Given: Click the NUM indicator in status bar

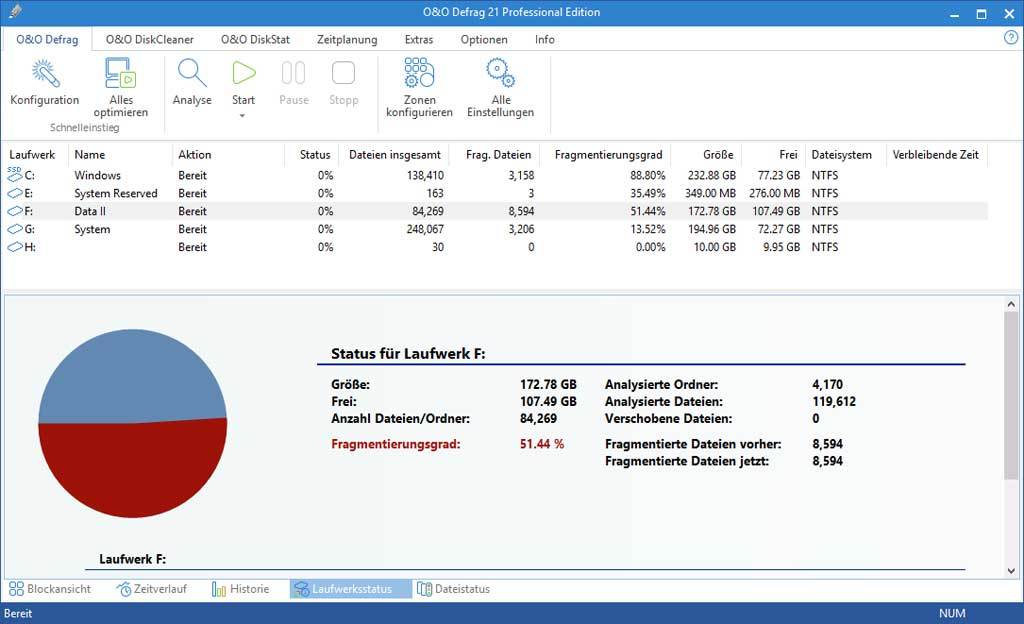Looking at the screenshot, I should click(x=952, y=613).
